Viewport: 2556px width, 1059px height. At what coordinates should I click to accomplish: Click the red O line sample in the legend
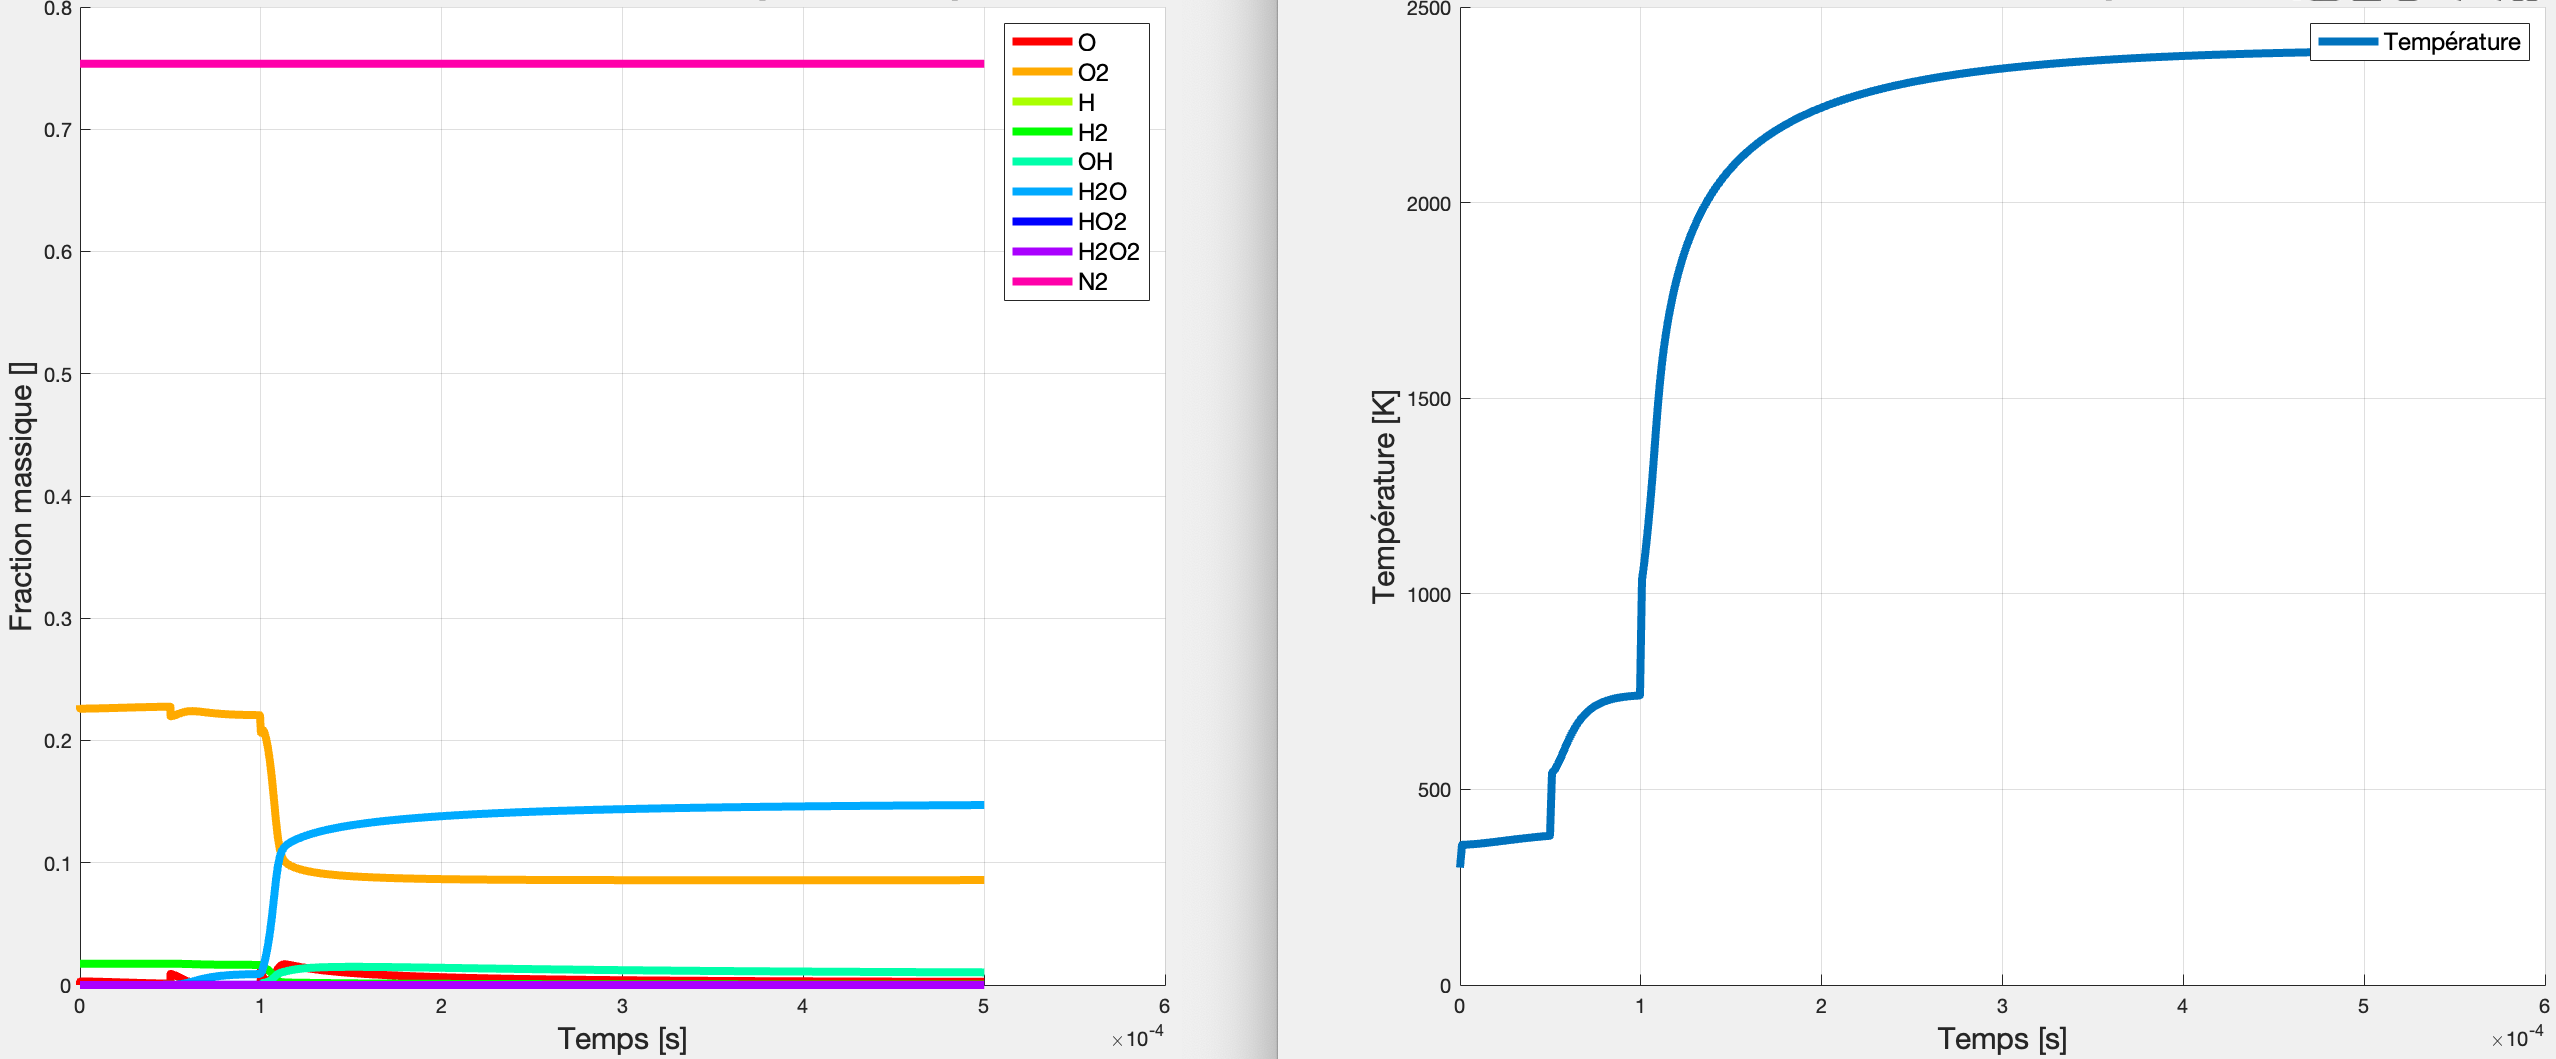[x=1040, y=40]
